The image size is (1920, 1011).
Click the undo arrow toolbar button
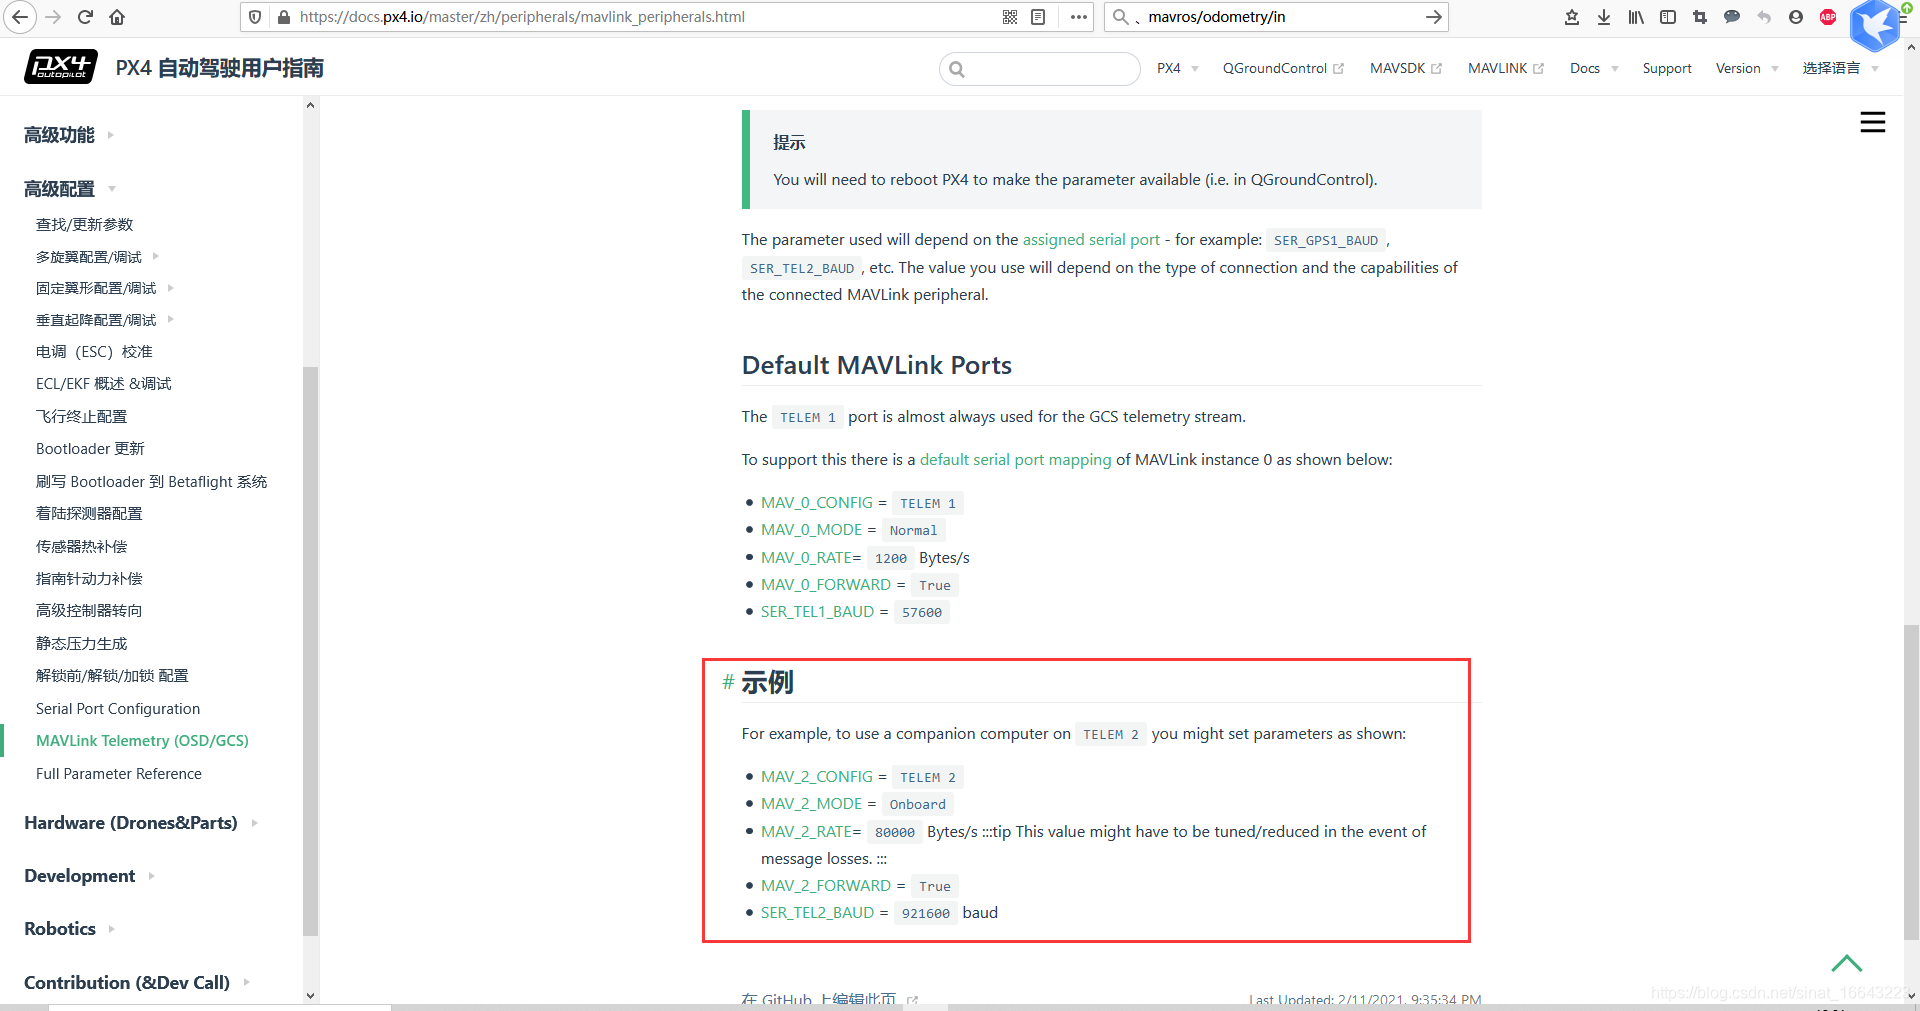tap(1764, 17)
